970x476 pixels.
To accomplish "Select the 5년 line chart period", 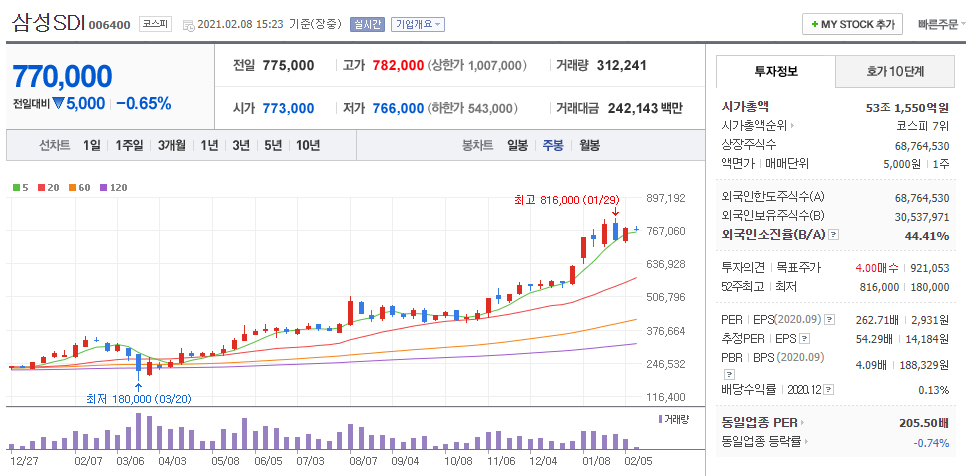I will 273,145.
